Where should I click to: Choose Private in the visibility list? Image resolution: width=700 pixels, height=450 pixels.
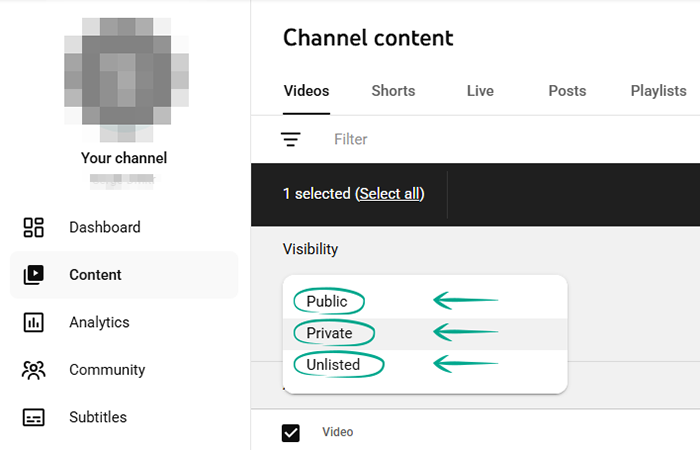(330, 333)
